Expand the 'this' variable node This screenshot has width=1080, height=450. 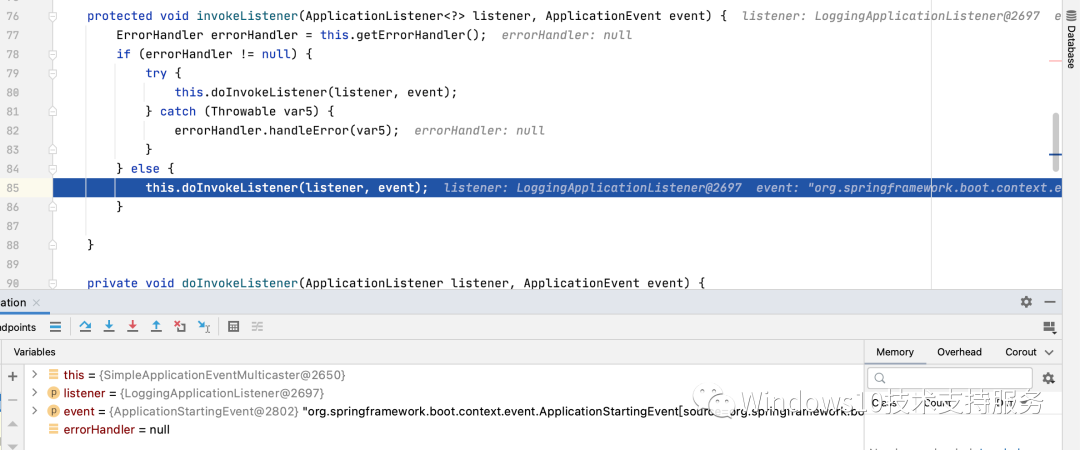[x=34, y=376]
